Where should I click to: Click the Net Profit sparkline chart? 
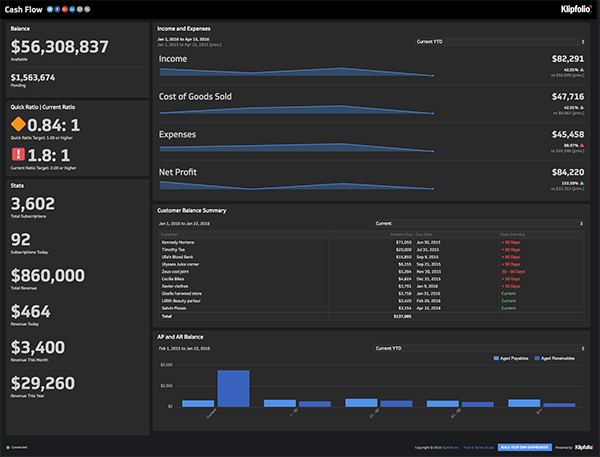(x=297, y=185)
